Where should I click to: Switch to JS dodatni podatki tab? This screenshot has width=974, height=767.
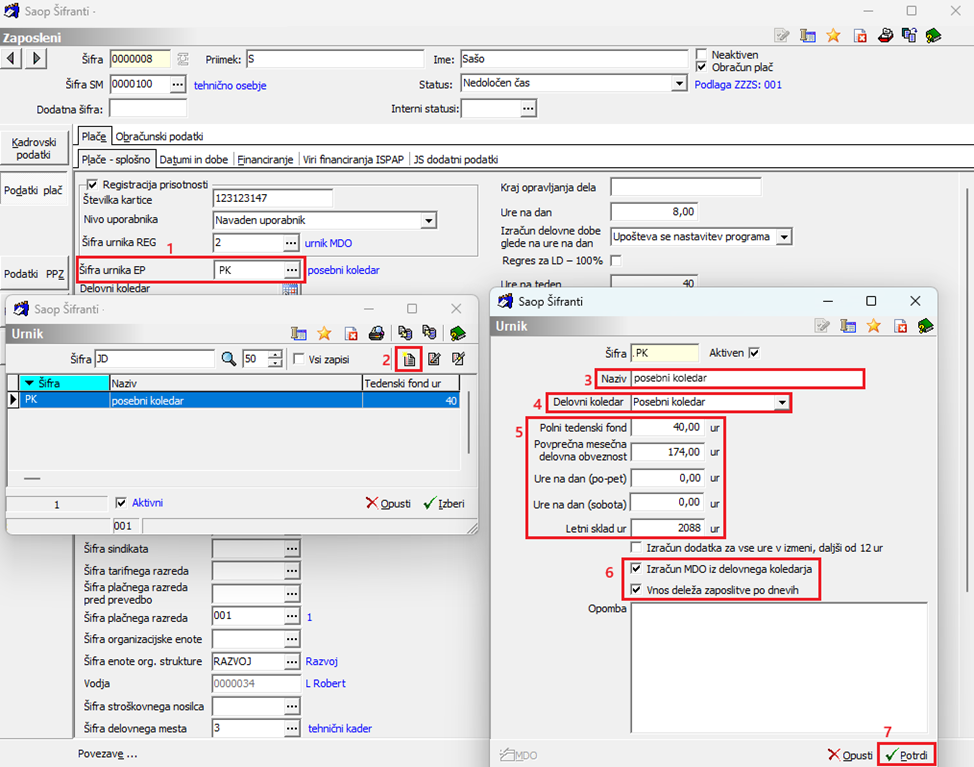point(456,160)
